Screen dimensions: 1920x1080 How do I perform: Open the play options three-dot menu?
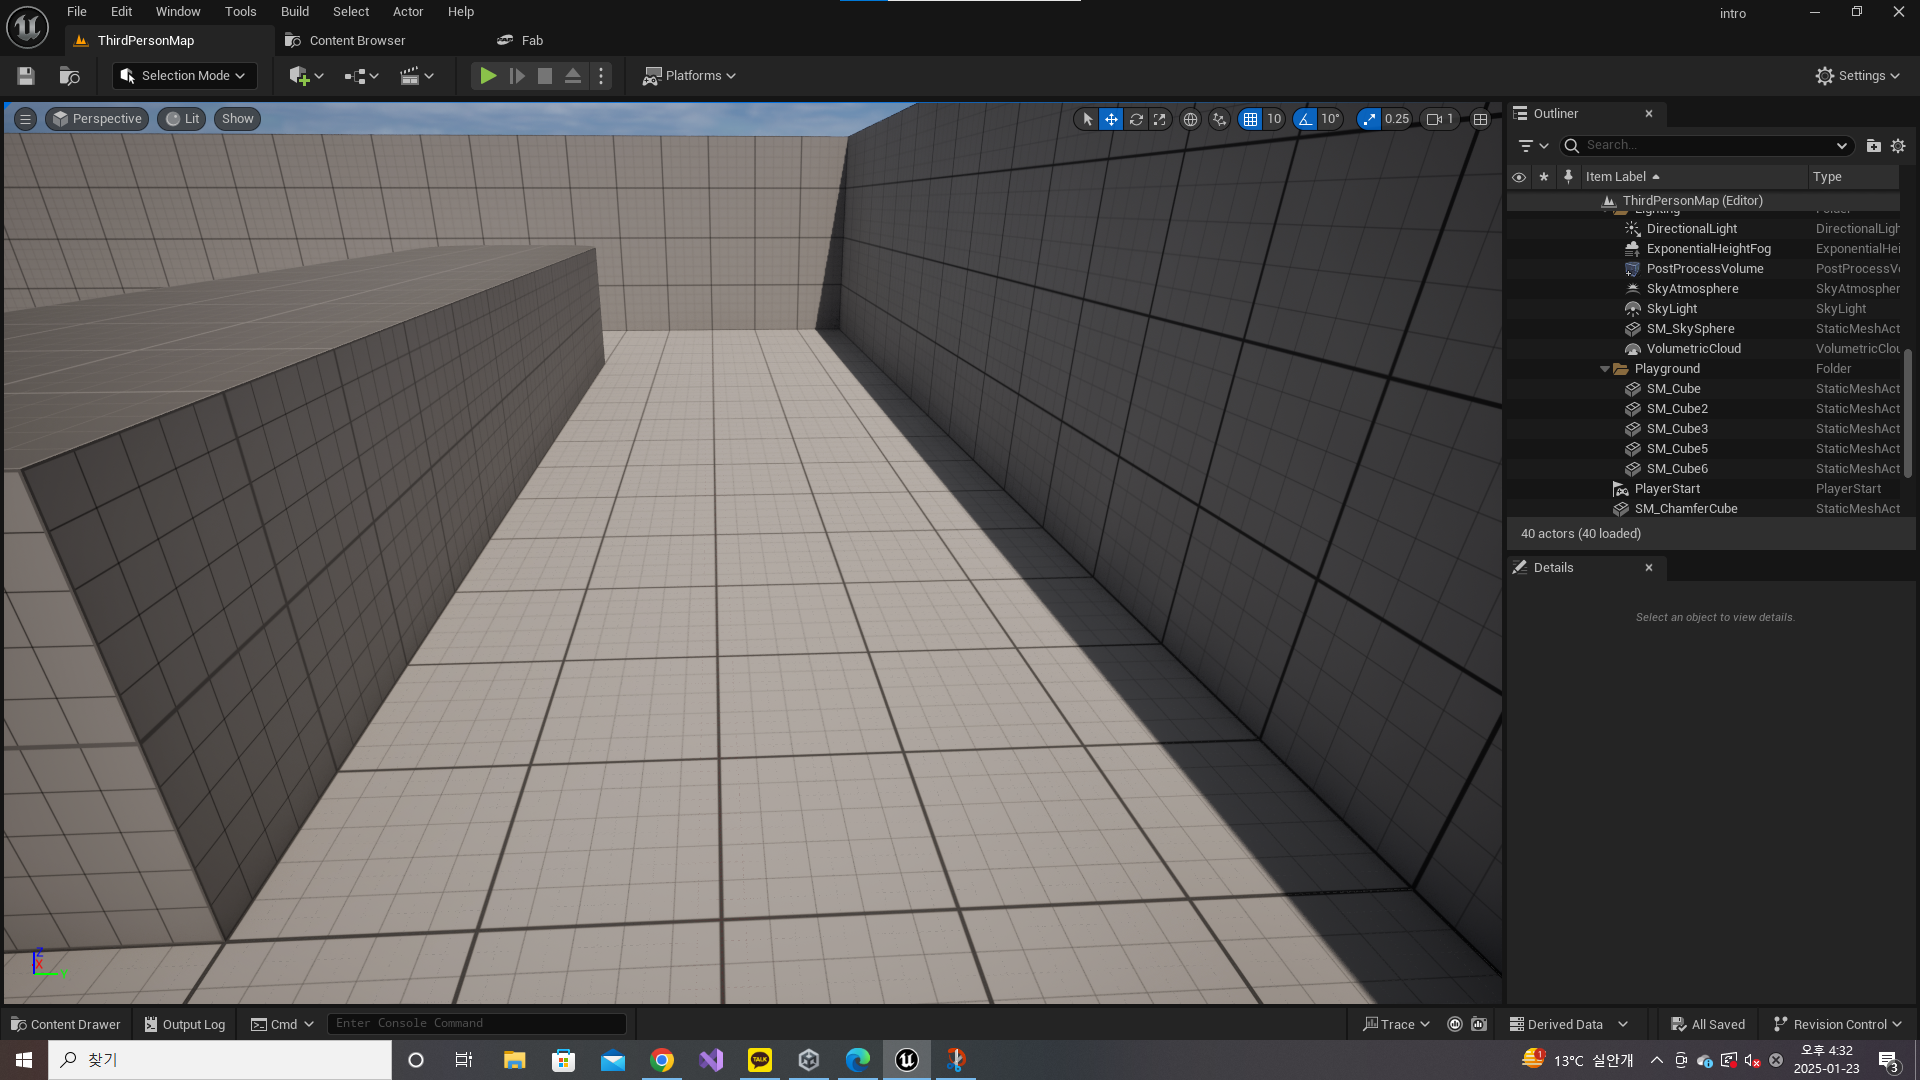click(601, 76)
